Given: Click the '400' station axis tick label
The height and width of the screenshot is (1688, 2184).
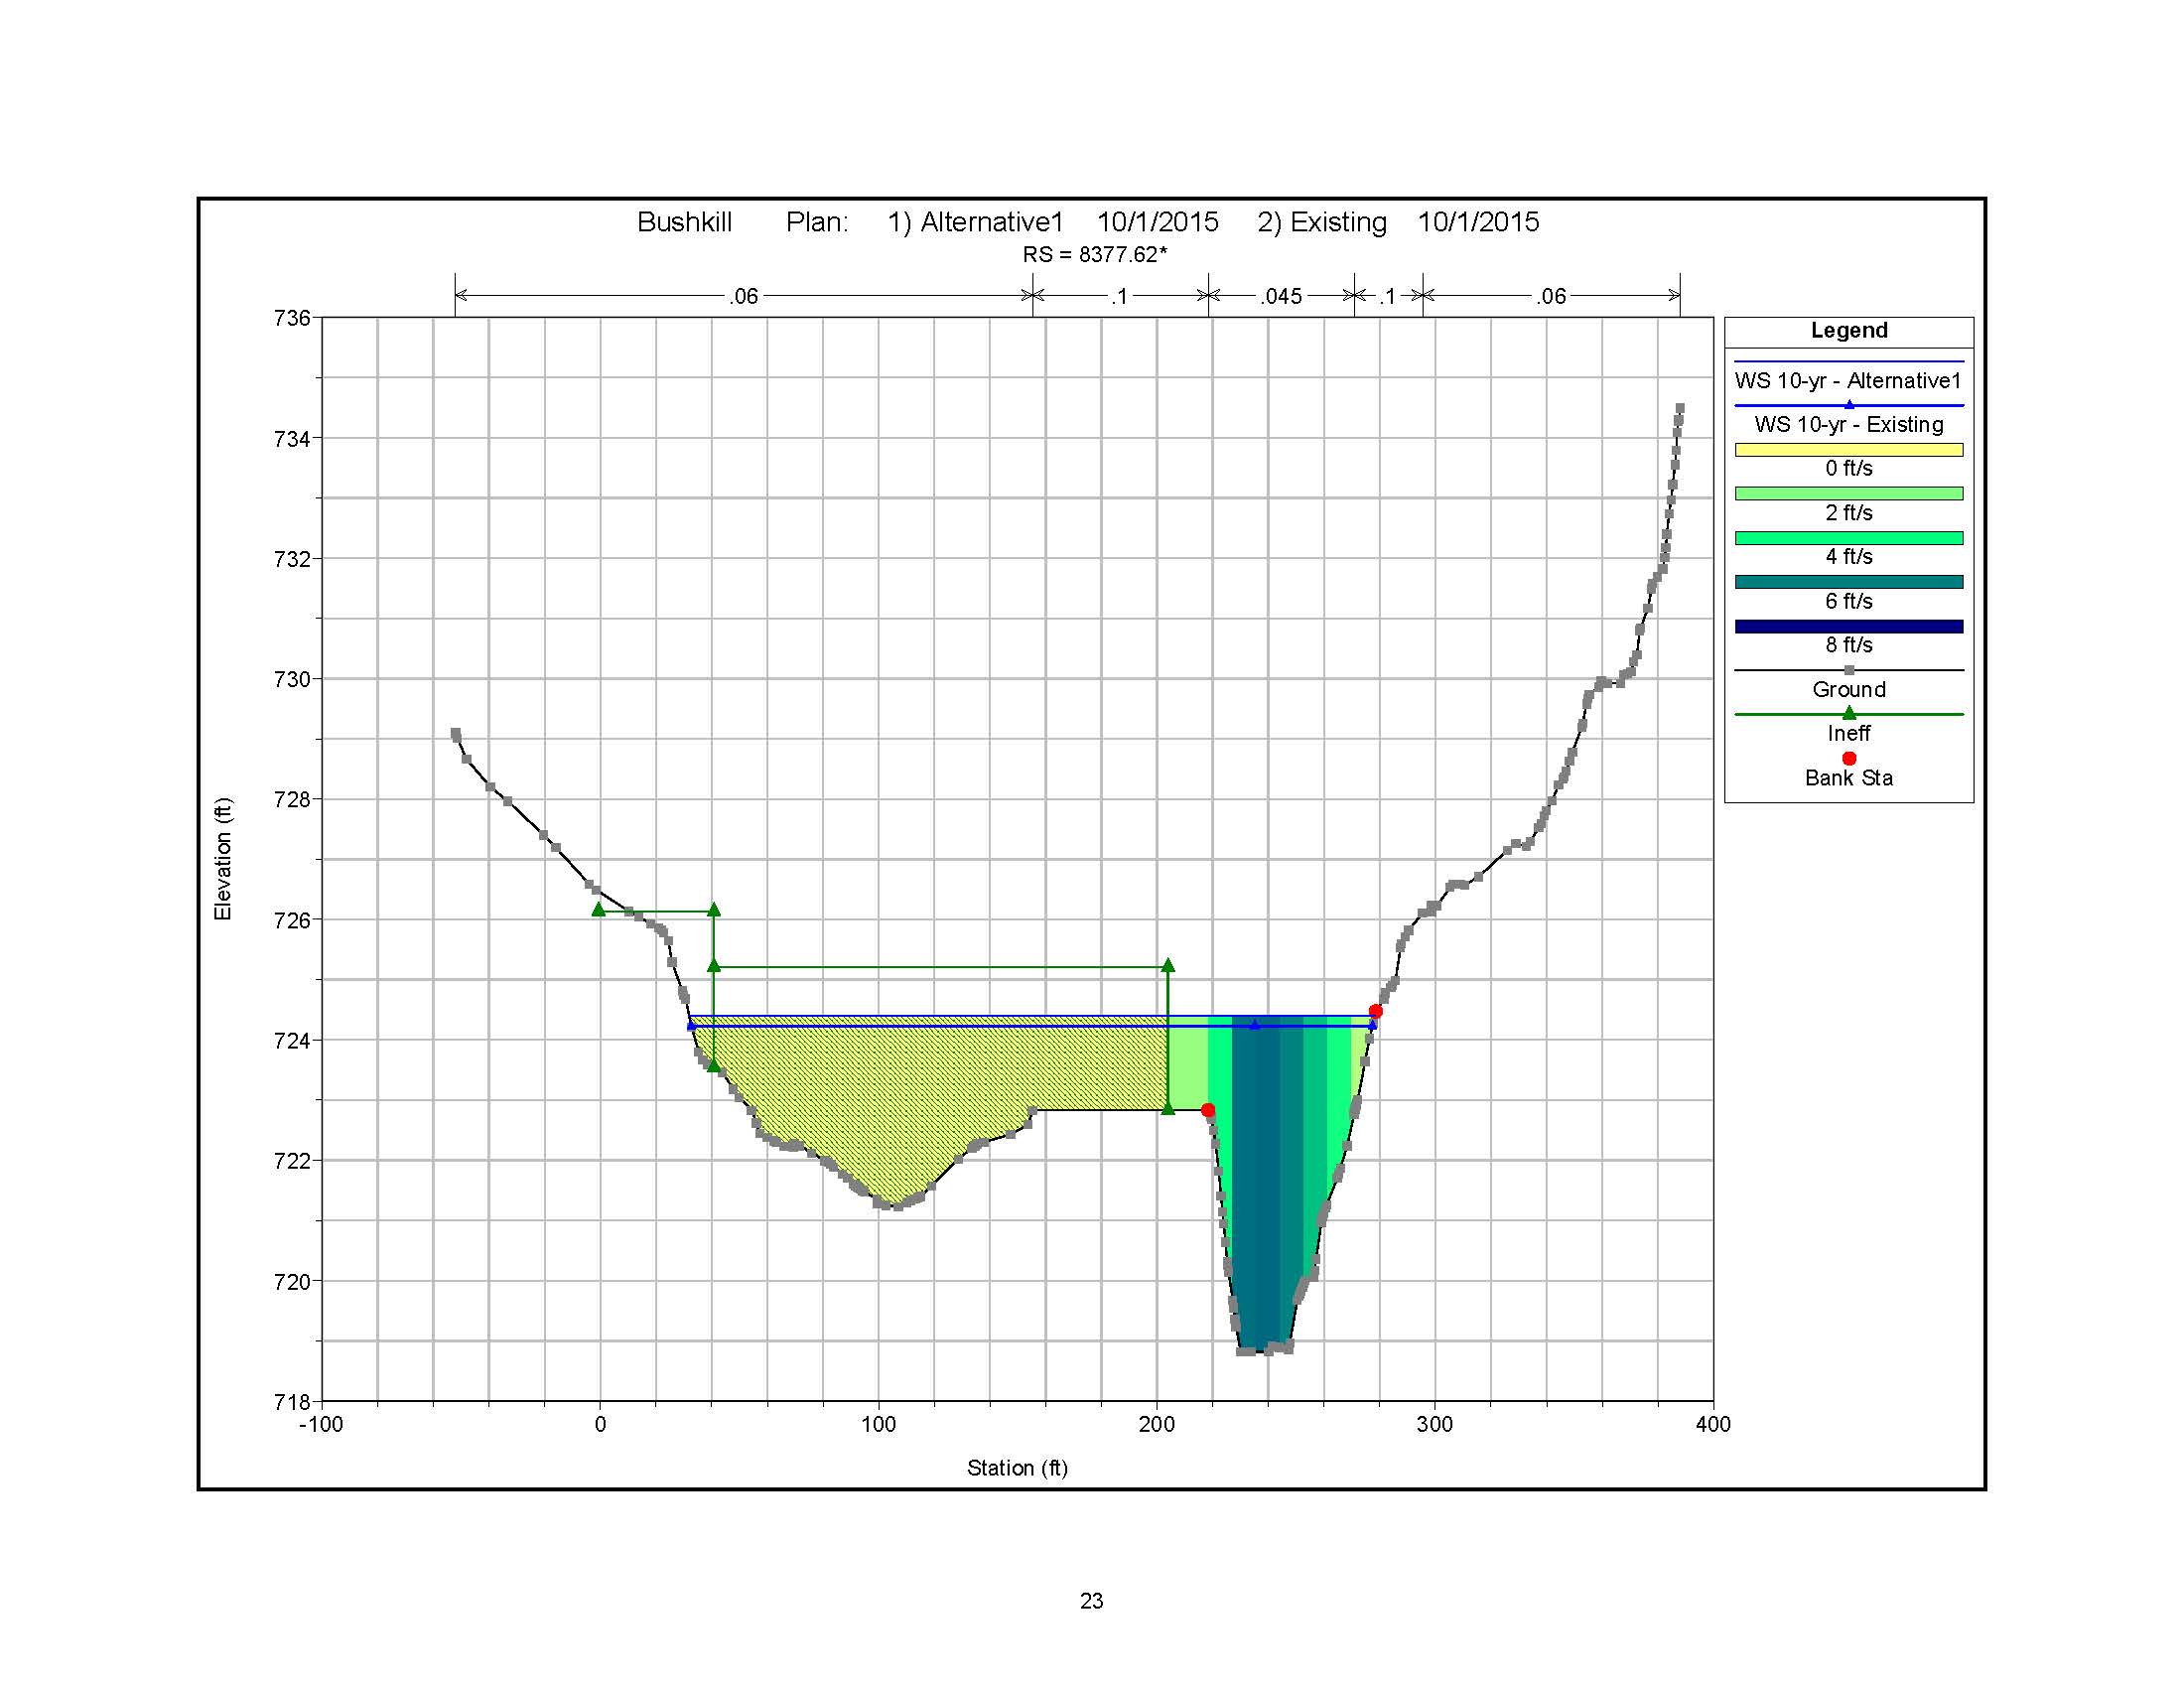Looking at the screenshot, I should [x=1713, y=1424].
